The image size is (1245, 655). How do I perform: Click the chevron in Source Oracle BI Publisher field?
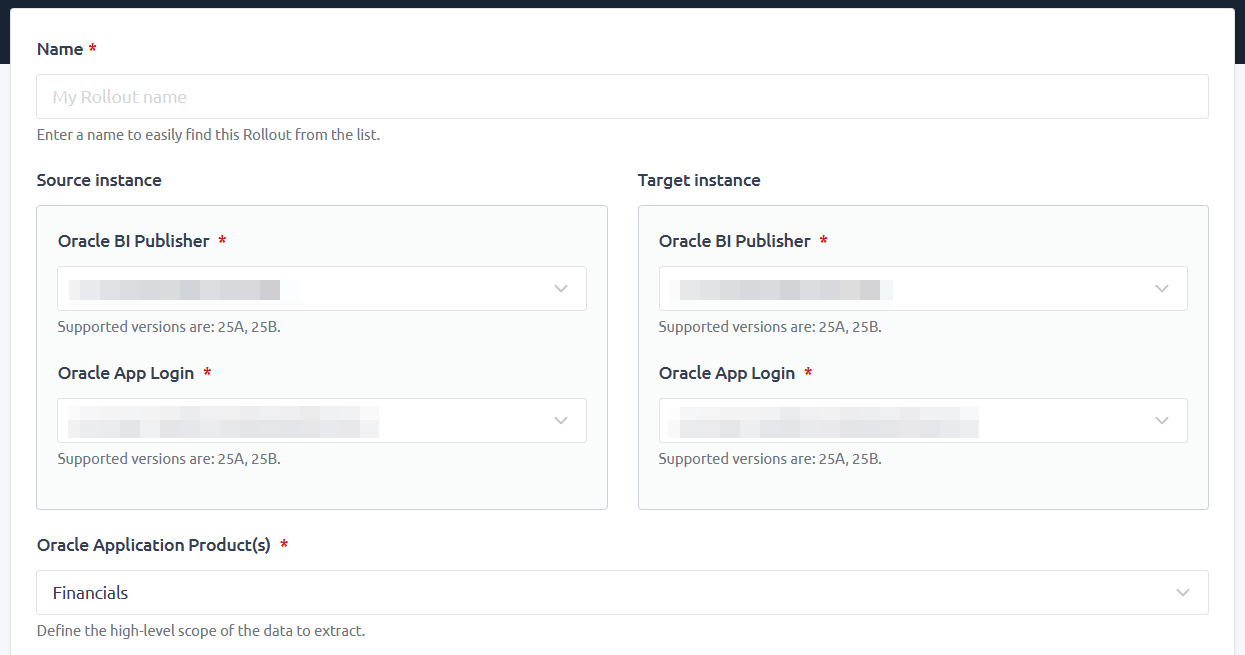tap(561, 289)
